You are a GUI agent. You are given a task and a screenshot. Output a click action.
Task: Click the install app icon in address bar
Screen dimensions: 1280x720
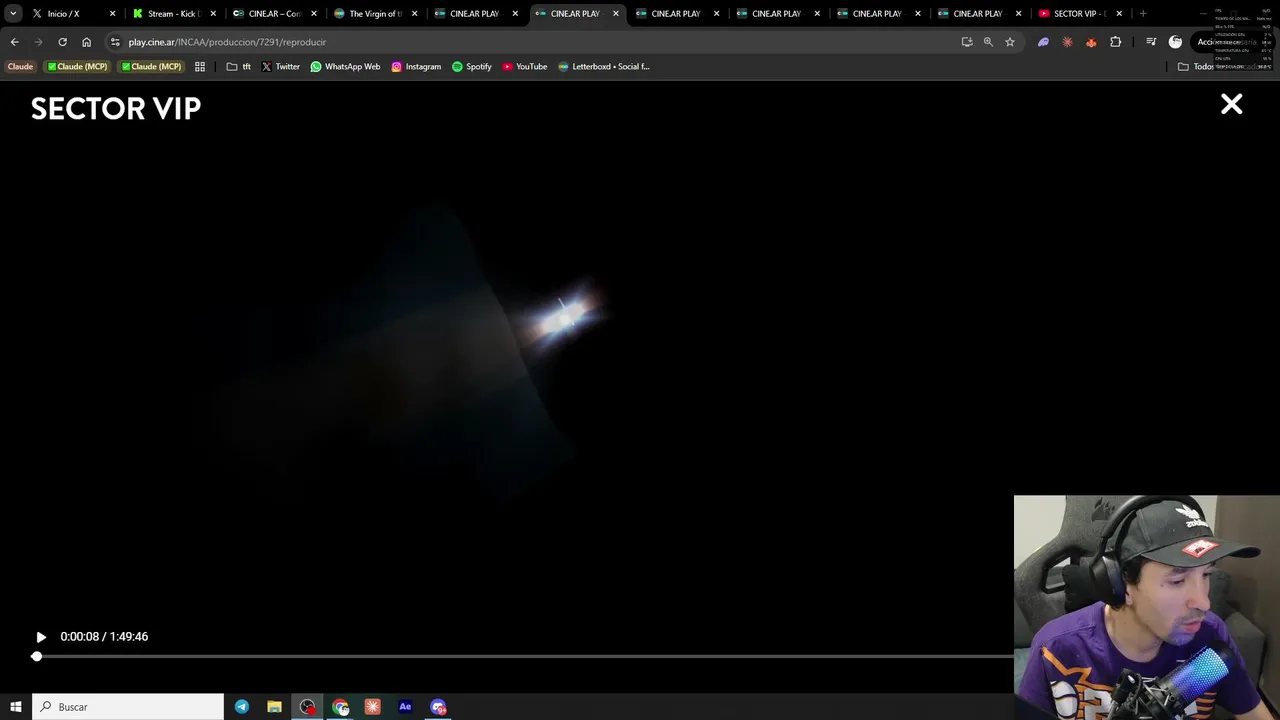(966, 42)
